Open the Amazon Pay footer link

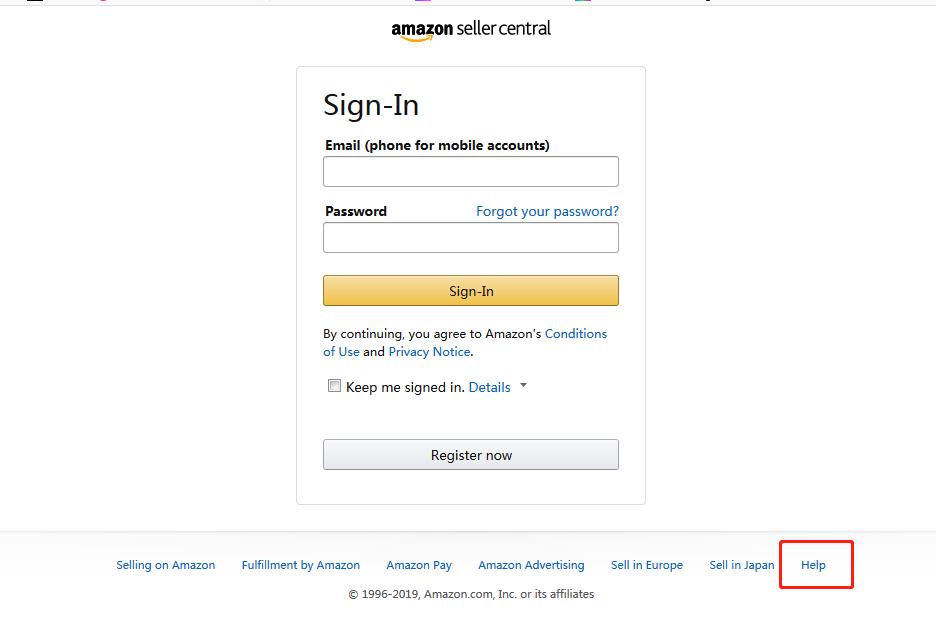click(x=419, y=565)
